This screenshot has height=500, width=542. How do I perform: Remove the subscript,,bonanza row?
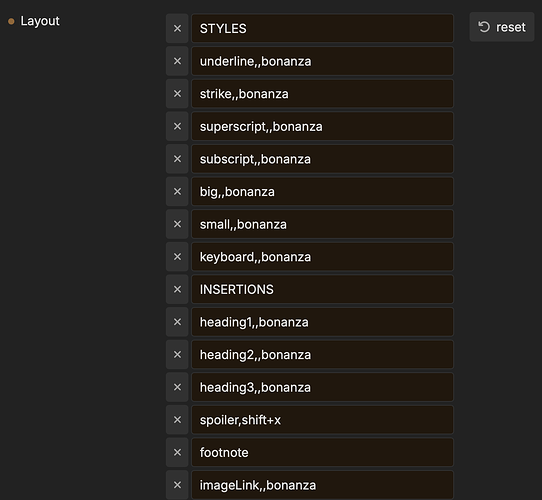pos(177,159)
